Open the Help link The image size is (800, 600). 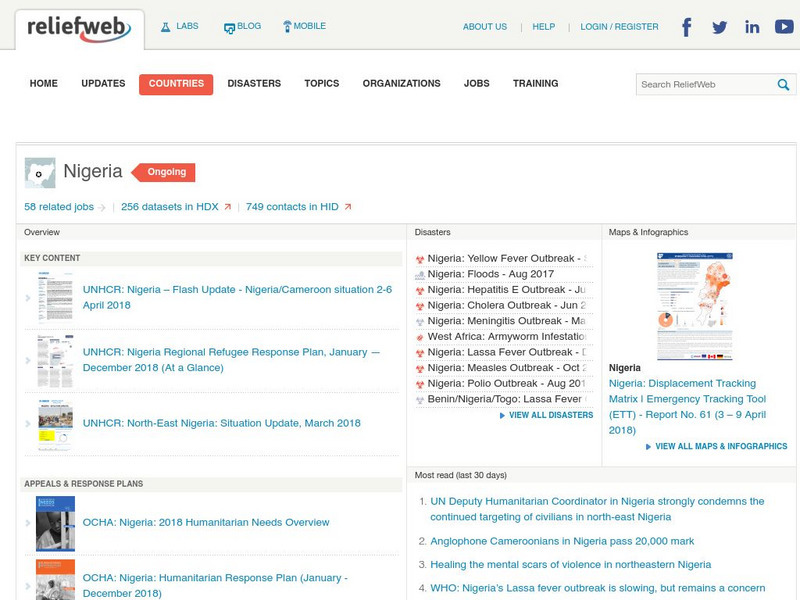pos(544,27)
